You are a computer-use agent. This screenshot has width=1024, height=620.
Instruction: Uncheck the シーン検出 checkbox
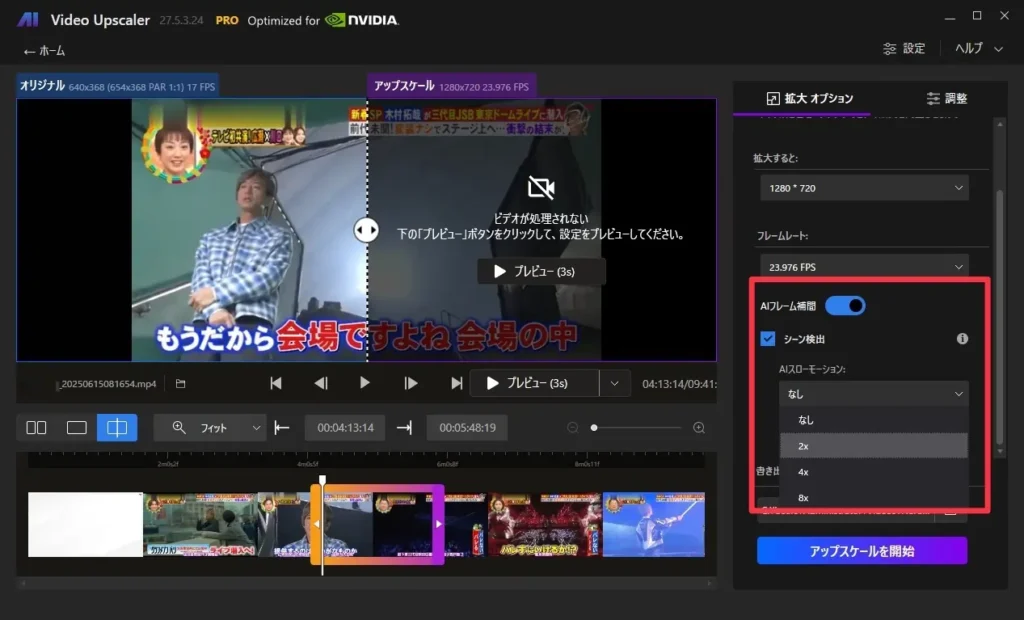(768, 339)
